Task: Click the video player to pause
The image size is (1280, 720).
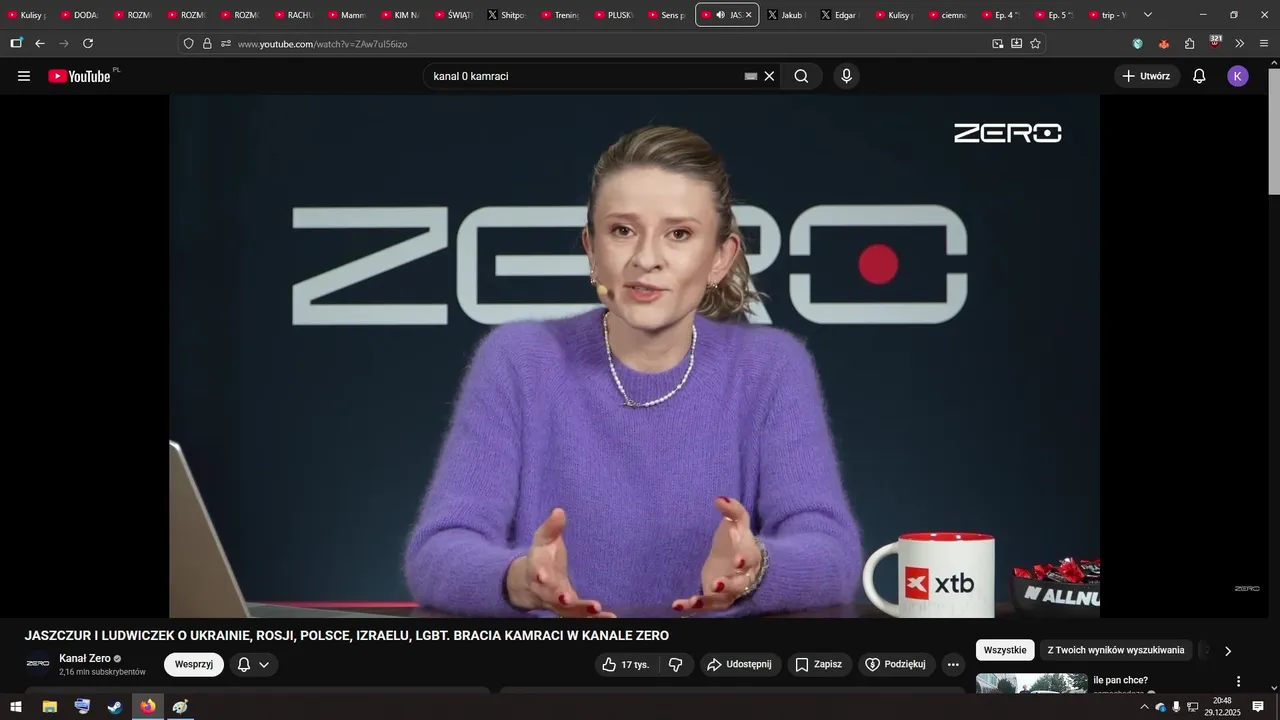Action: tap(634, 356)
